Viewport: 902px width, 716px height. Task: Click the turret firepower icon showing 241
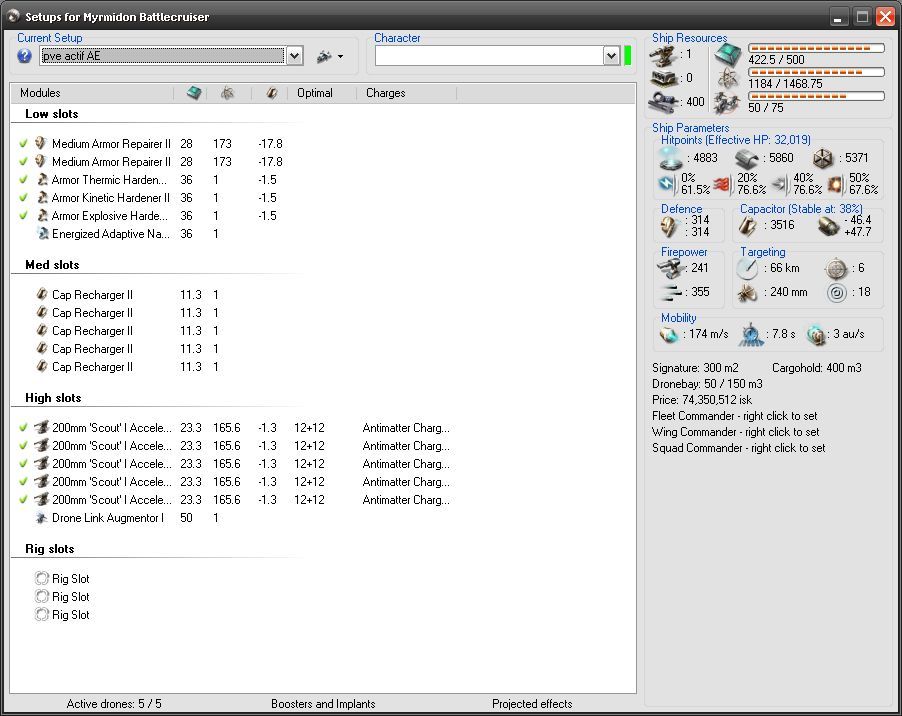[670, 268]
